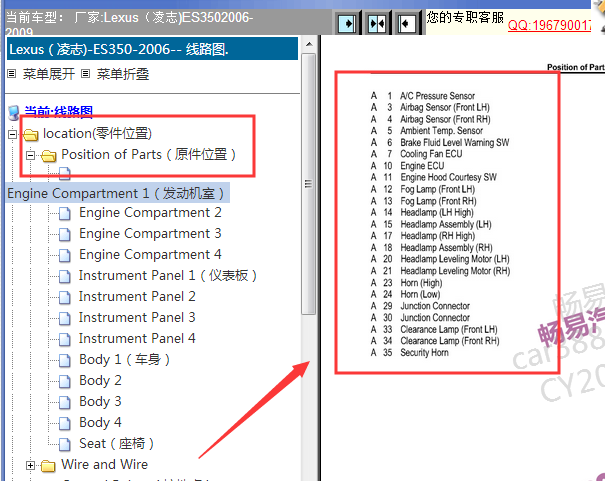This screenshot has width=605, height=481.
Task: Click the 'Cooling Fan ECU' entry
Action: [431, 154]
